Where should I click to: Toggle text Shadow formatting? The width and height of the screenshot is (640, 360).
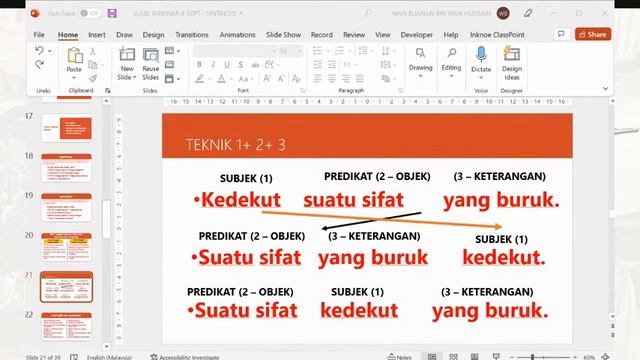click(241, 64)
